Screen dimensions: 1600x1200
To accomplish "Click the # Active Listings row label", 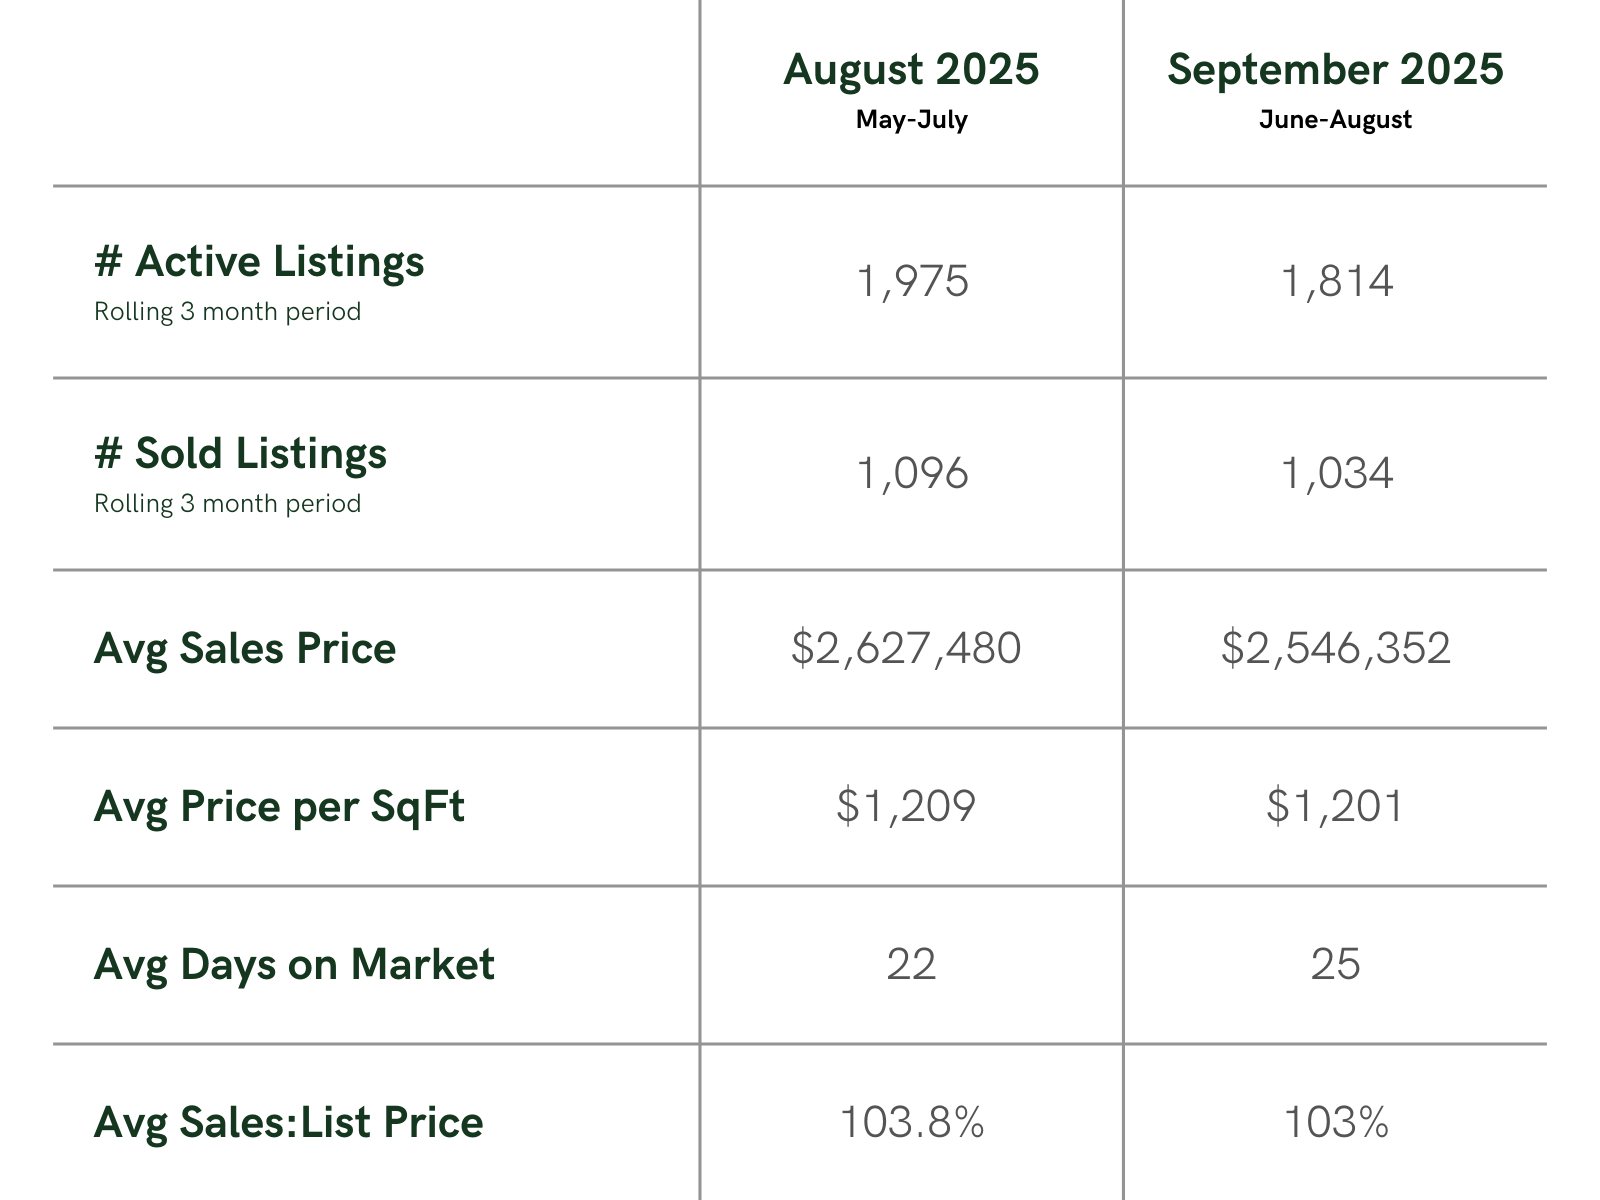I will click(259, 262).
